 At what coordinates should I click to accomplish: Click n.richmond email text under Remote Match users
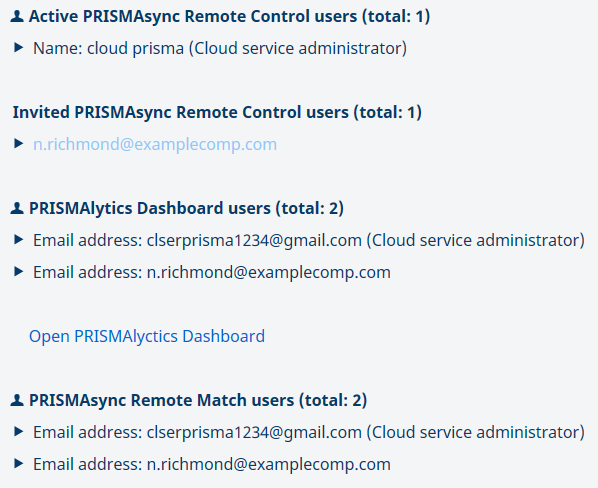[269, 464]
